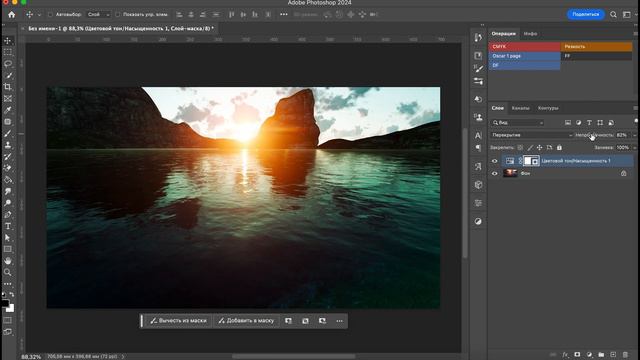This screenshot has width=640, height=360.
Task: Run the CMYK action button
Action: point(524,47)
